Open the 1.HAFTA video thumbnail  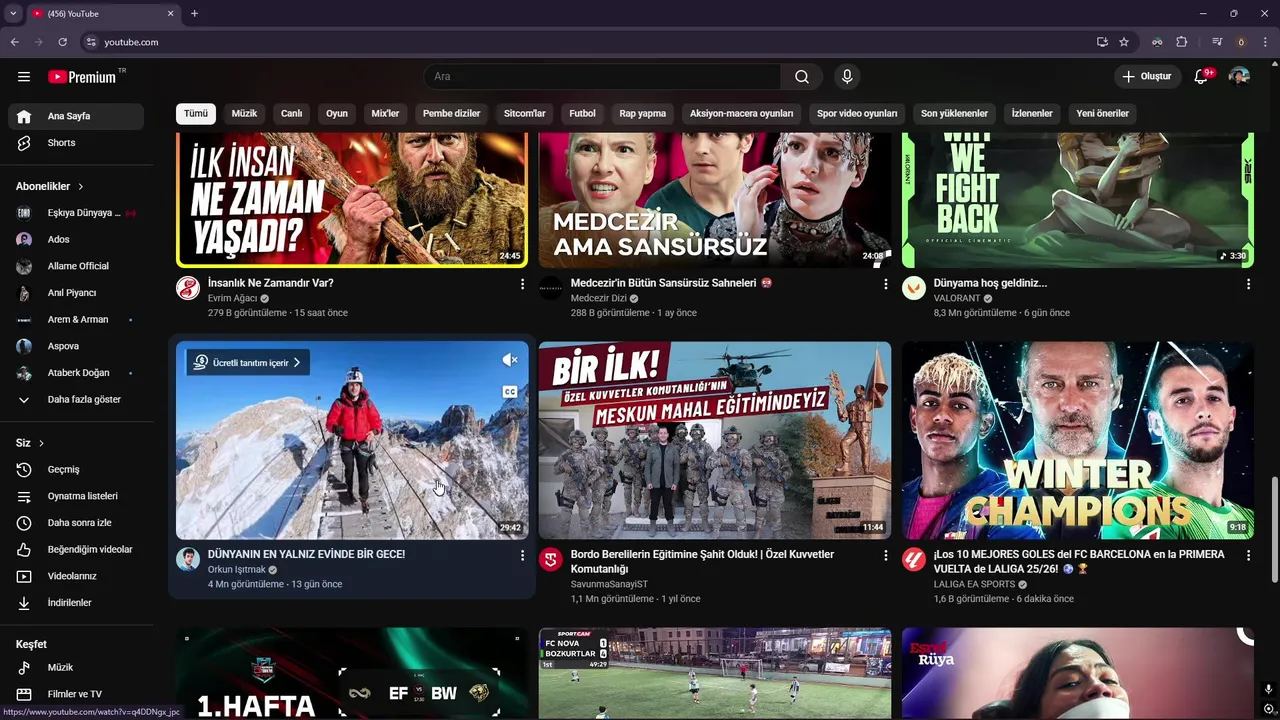[x=352, y=673]
